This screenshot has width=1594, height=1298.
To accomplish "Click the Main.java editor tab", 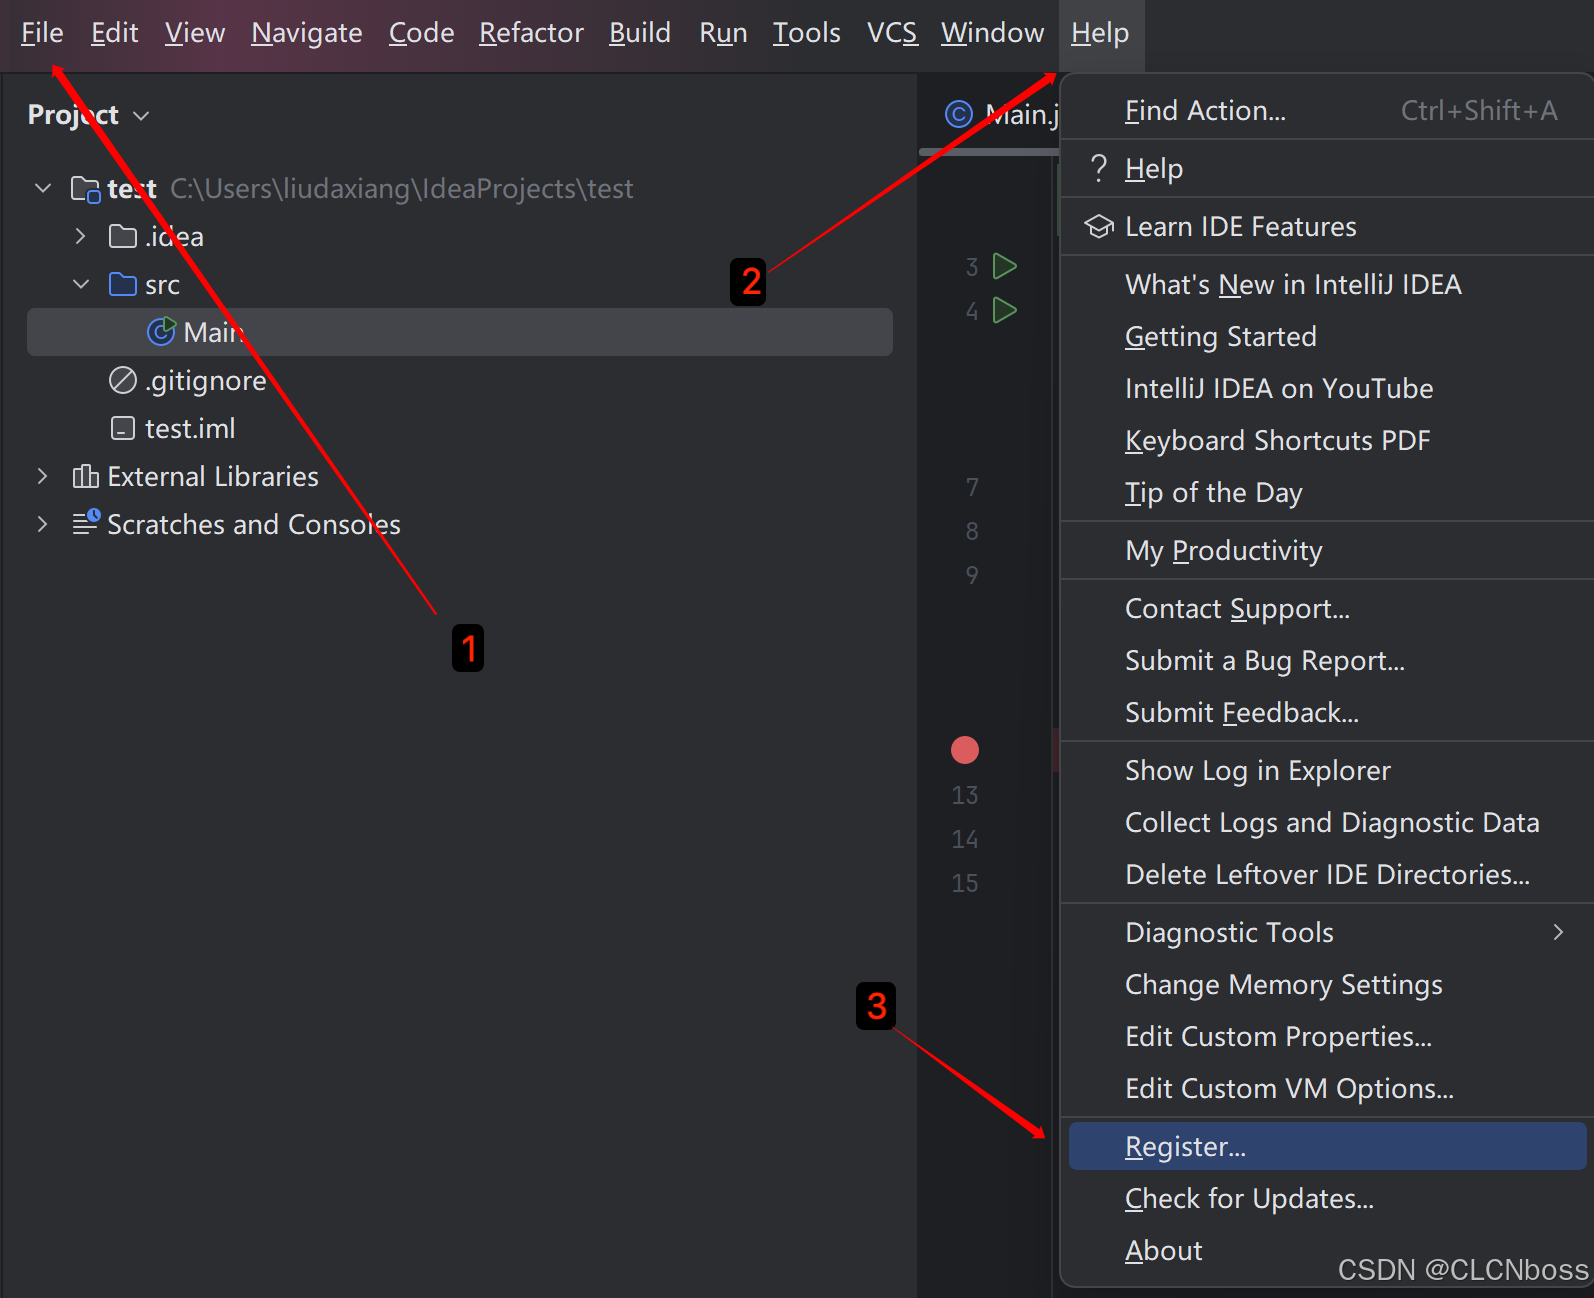I will pos(1000,114).
